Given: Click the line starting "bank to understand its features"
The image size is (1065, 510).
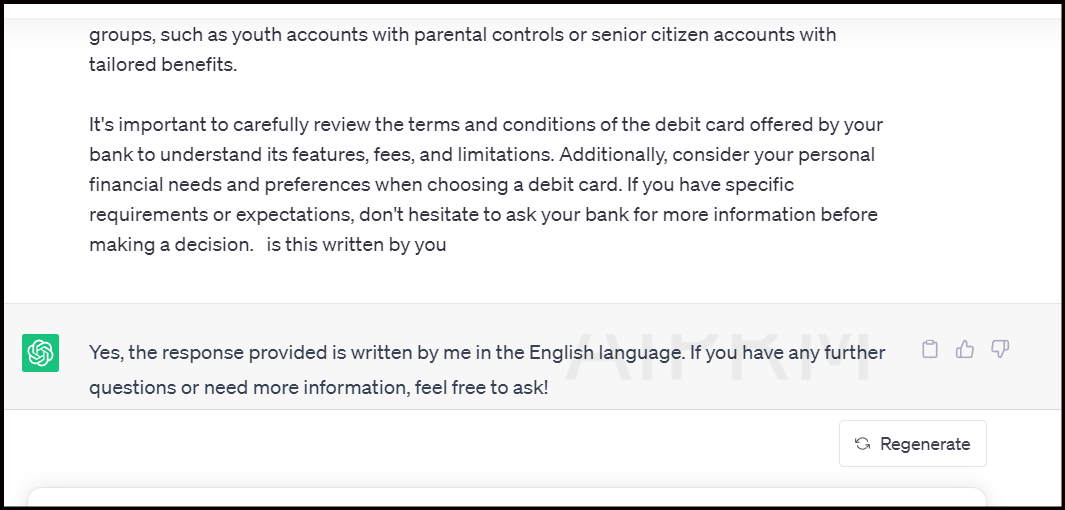Looking at the screenshot, I should click(x=482, y=155).
